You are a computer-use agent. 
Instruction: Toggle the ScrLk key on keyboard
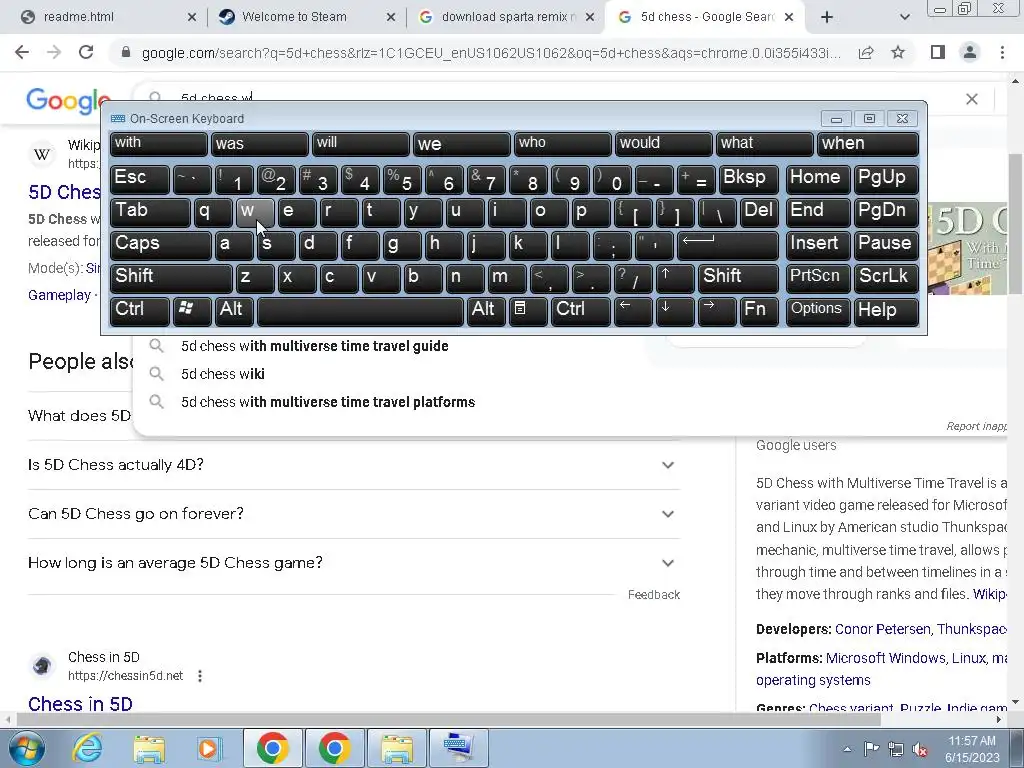[x=886, y=278]
